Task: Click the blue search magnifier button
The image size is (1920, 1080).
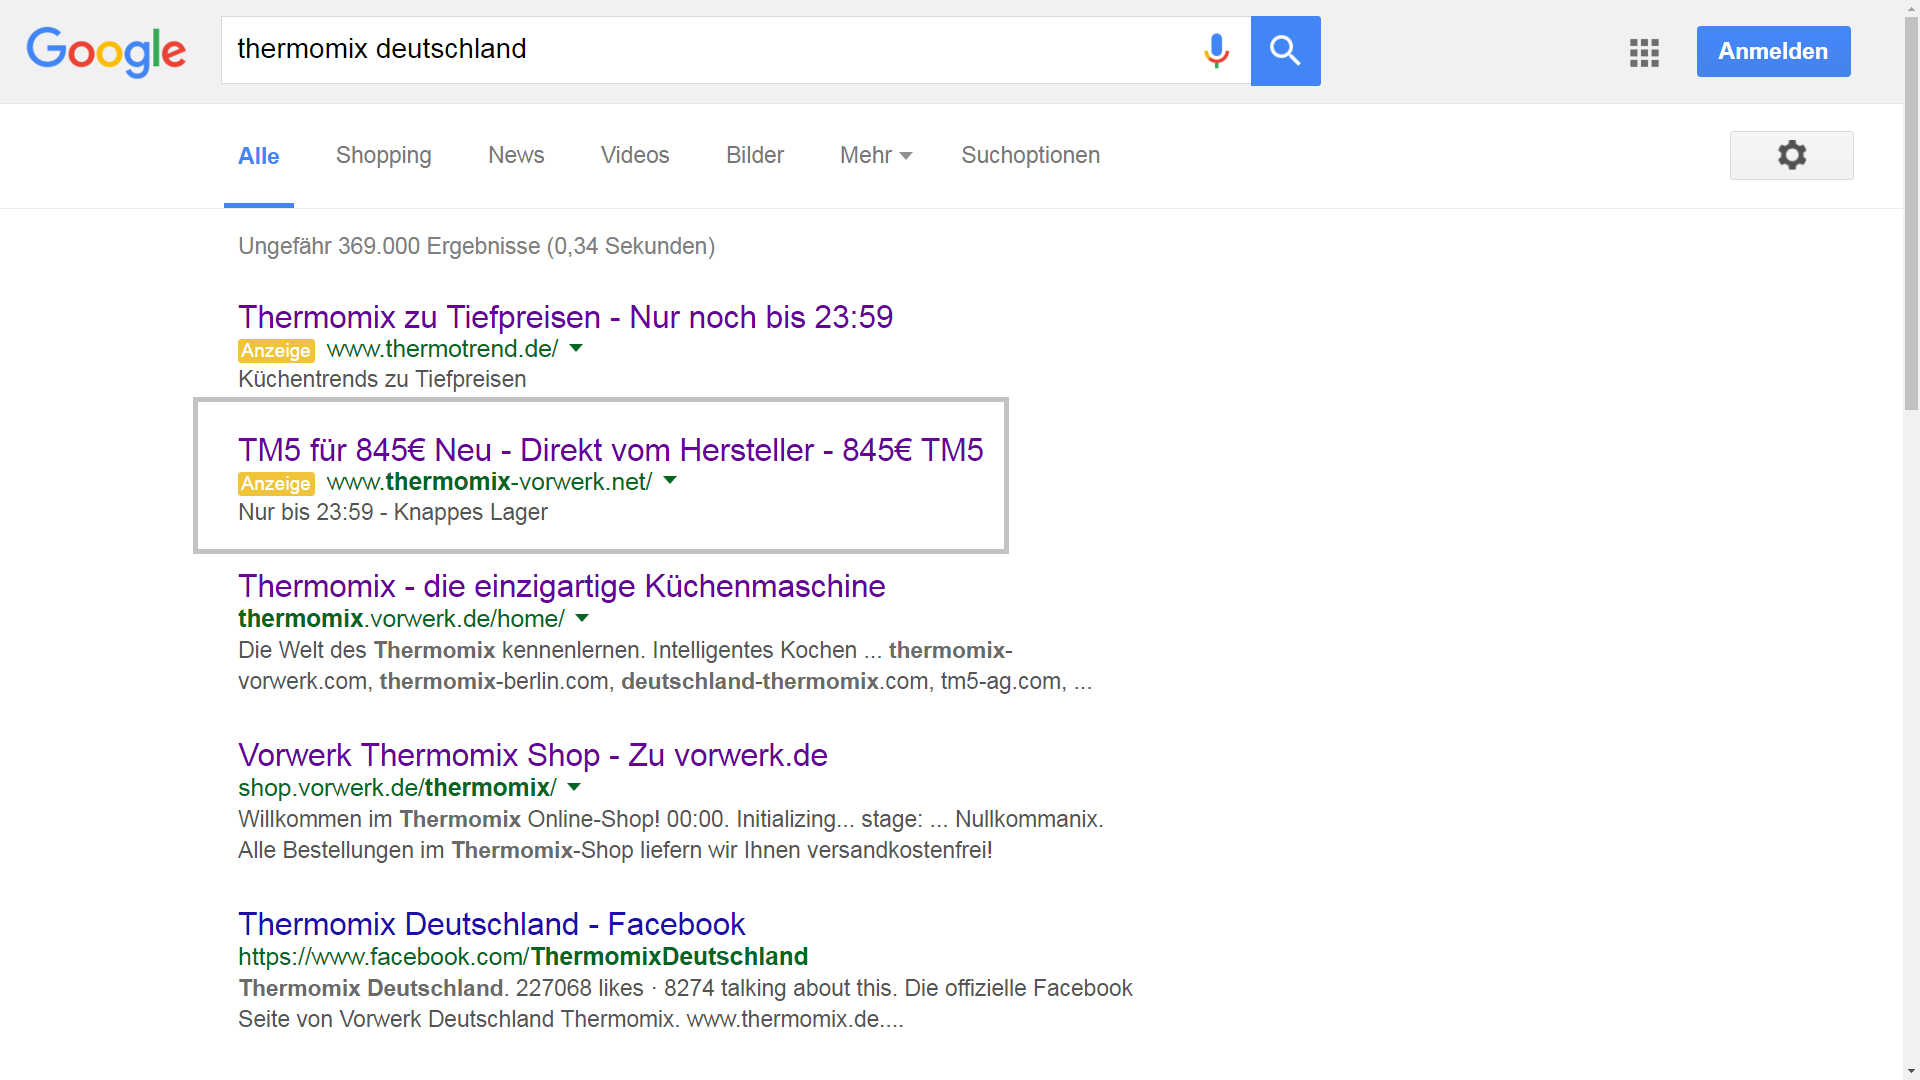Action: point(1285,51)
